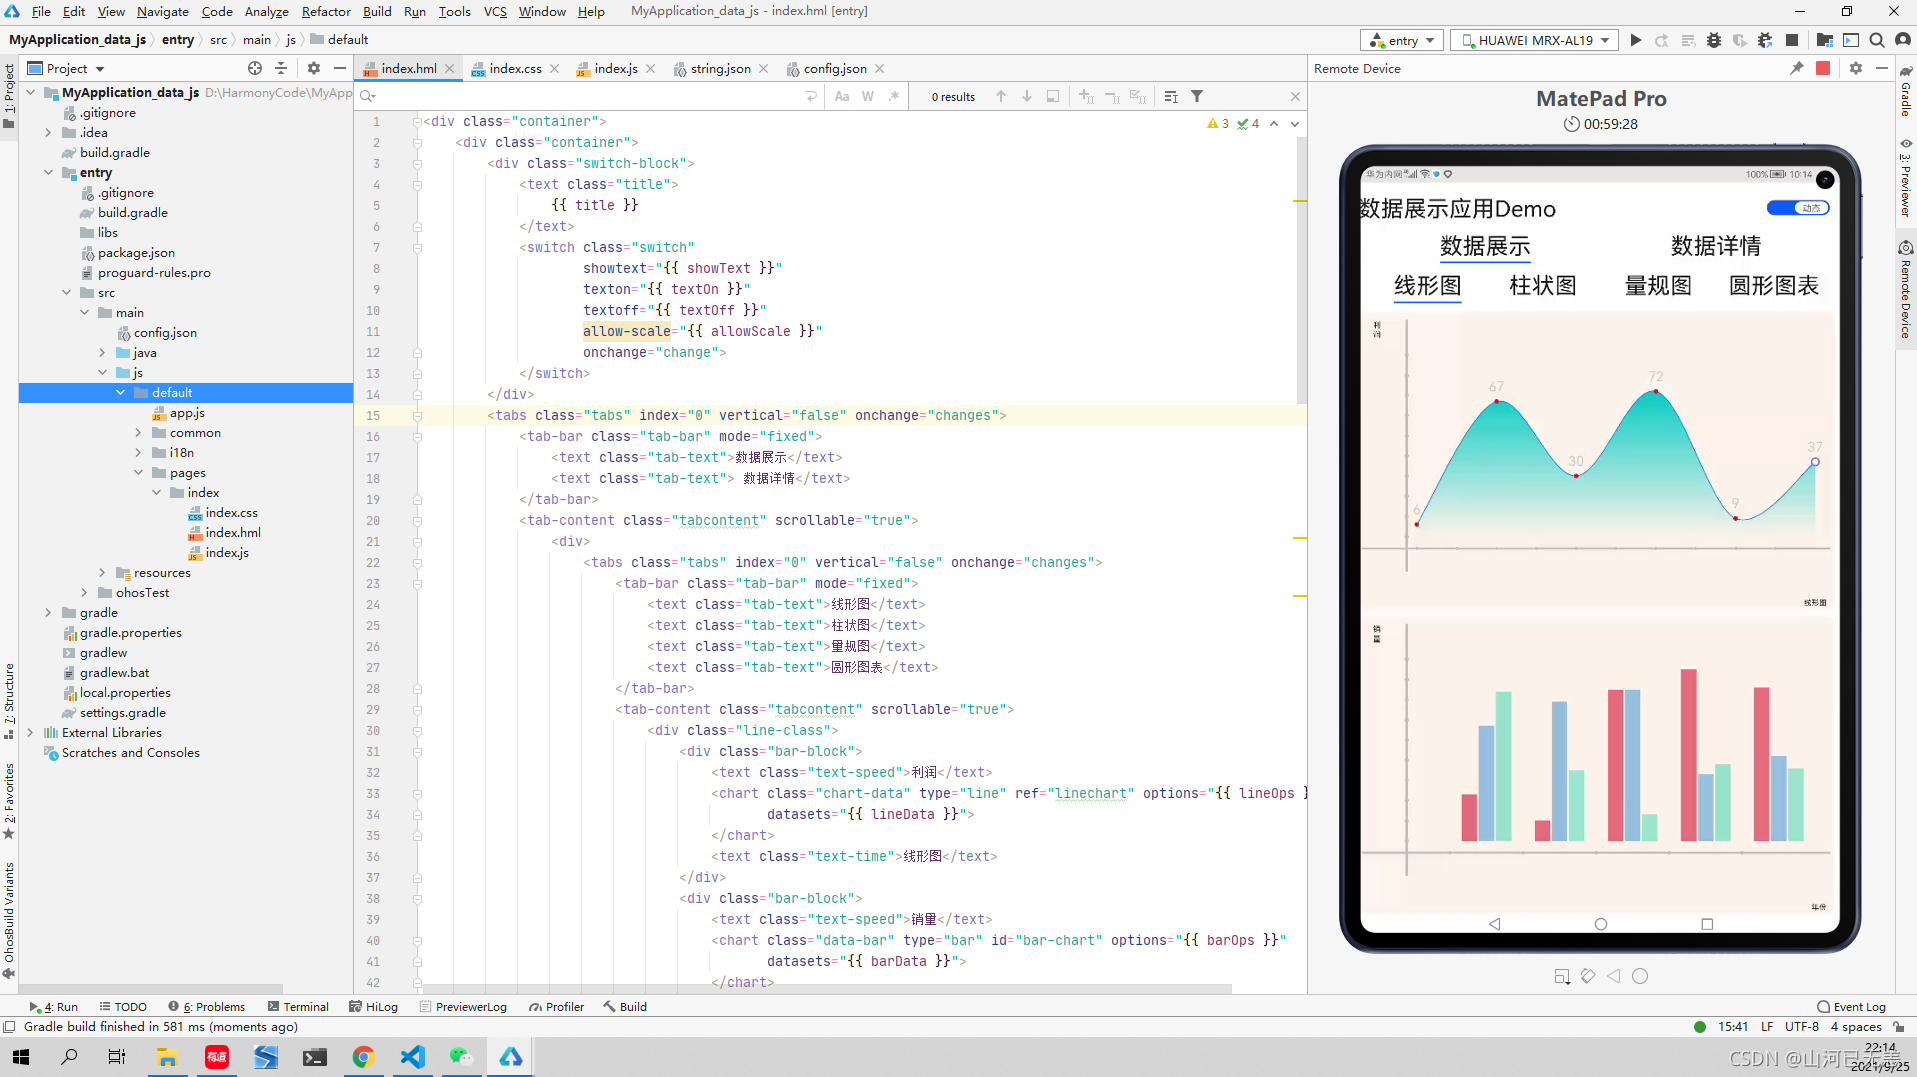Click the Stop square icon in main toolbar
This screenshot has width=1917, height=1077.
point(1792,40)
